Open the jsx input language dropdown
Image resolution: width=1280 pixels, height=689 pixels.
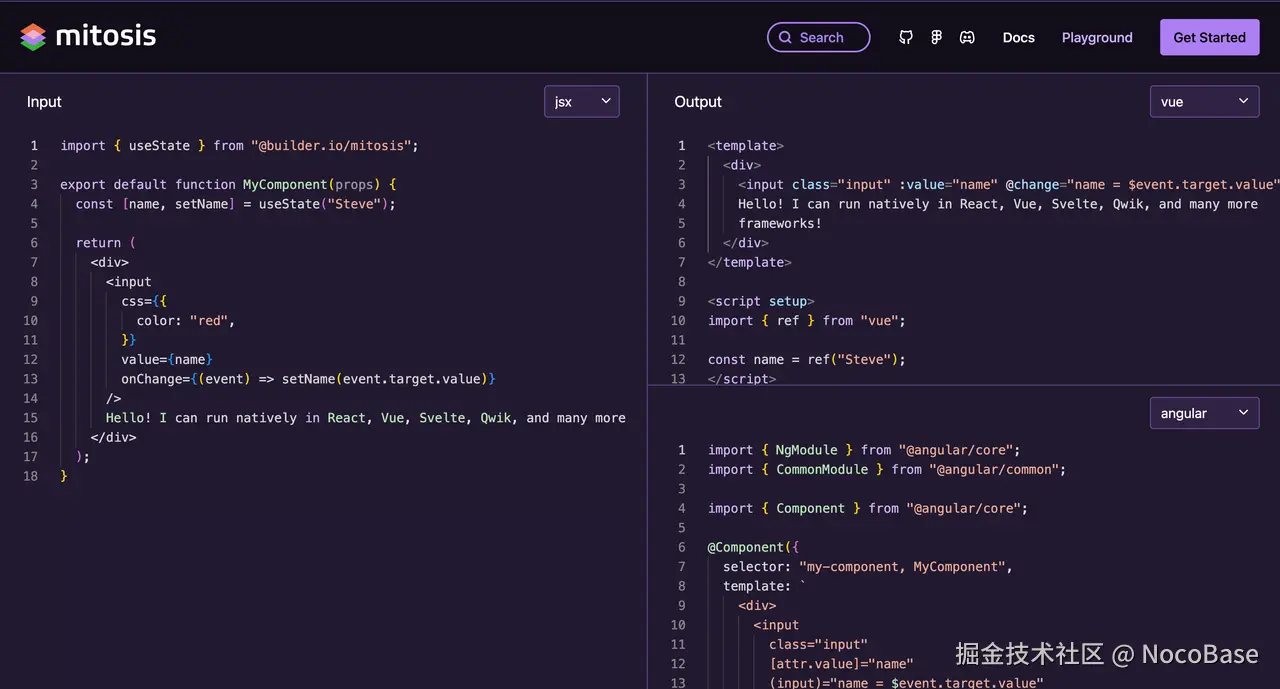tap(582, 101)
